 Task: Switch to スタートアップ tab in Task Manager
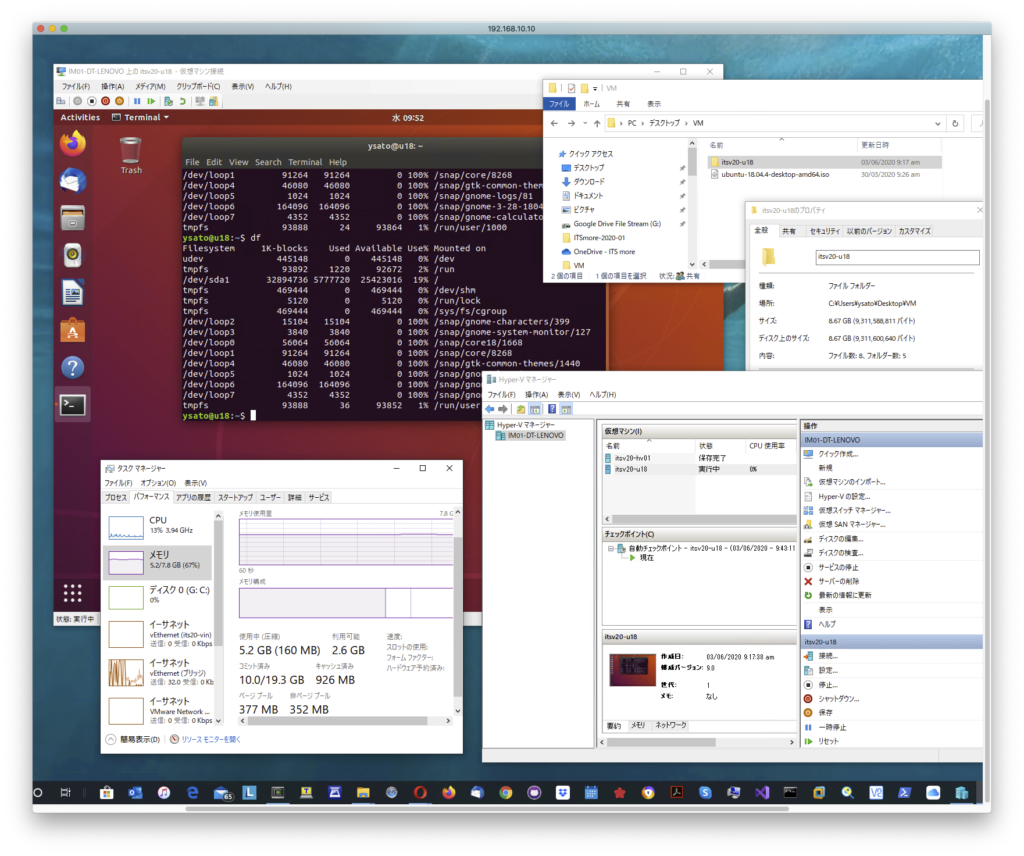click(235, 497)
